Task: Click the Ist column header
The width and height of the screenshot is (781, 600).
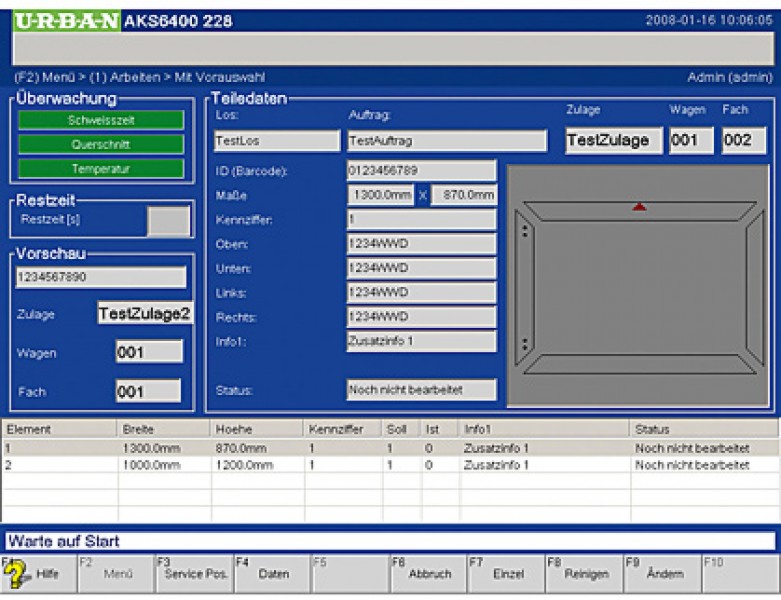Action: pos(439,429)
